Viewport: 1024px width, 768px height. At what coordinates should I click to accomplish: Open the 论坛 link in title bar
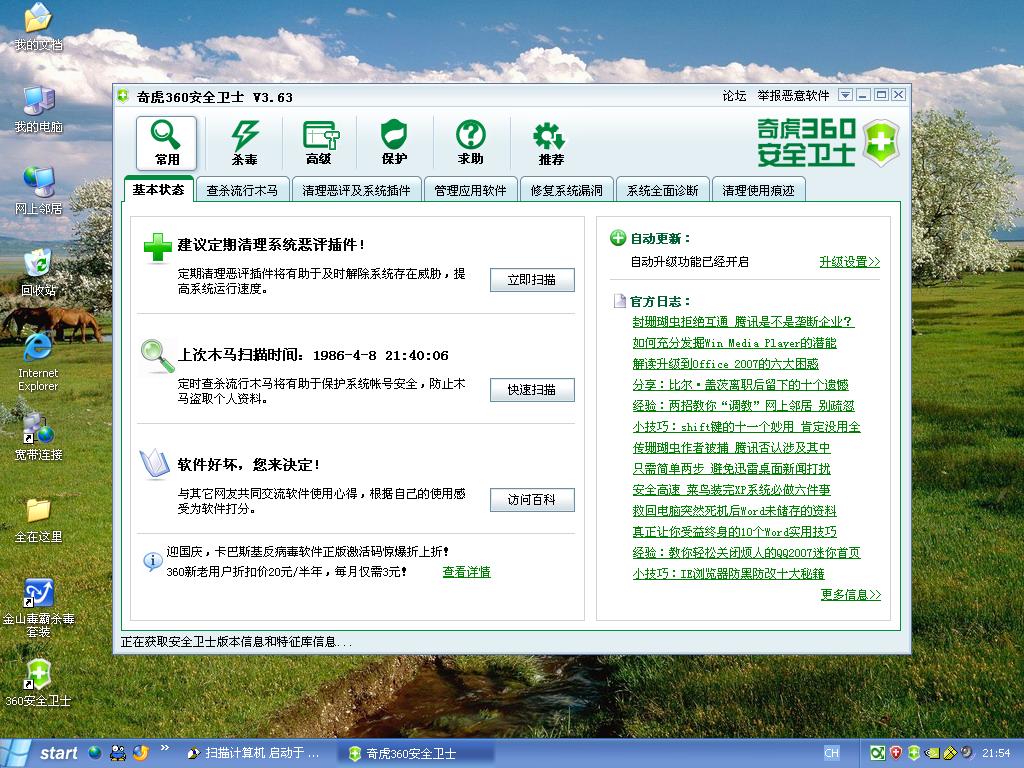[x=734, y=96]
